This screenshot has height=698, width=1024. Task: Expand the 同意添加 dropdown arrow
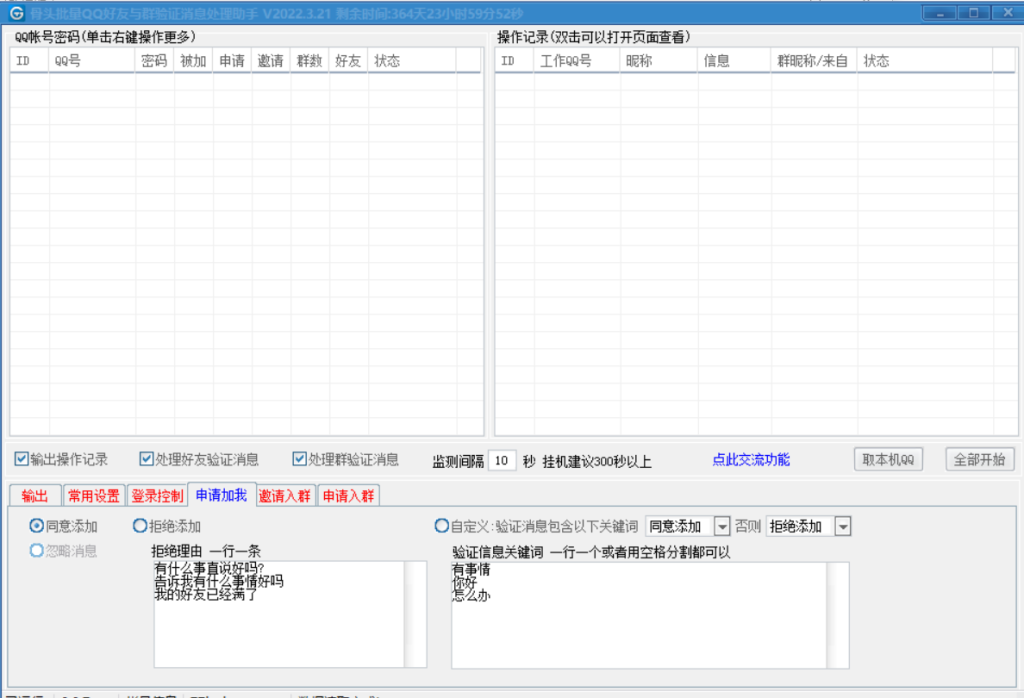tap(722, 527)
